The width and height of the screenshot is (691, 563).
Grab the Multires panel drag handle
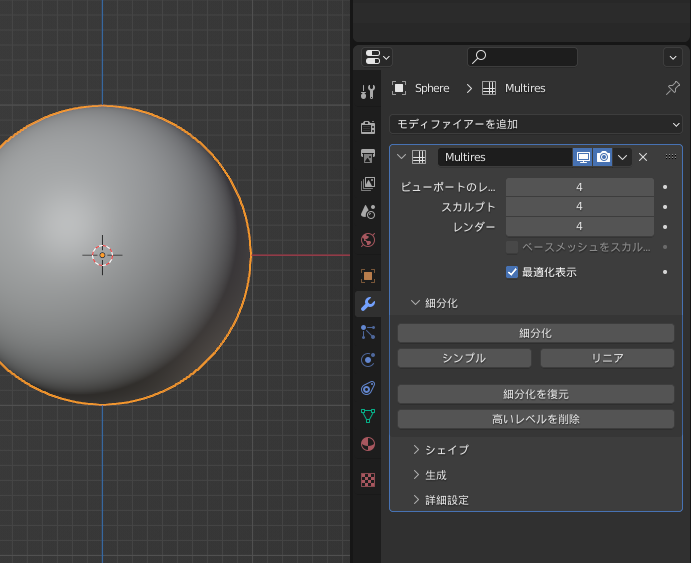click(x=671, y=157)
